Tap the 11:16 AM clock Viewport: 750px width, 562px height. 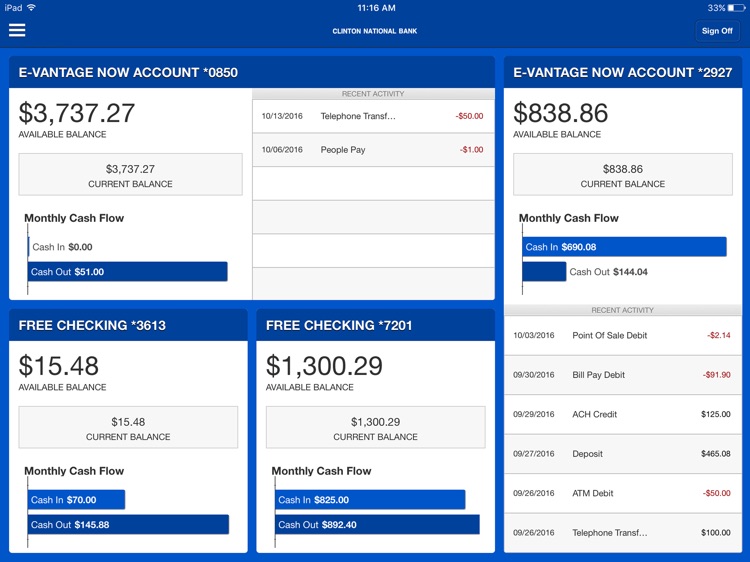click(376, 8)
